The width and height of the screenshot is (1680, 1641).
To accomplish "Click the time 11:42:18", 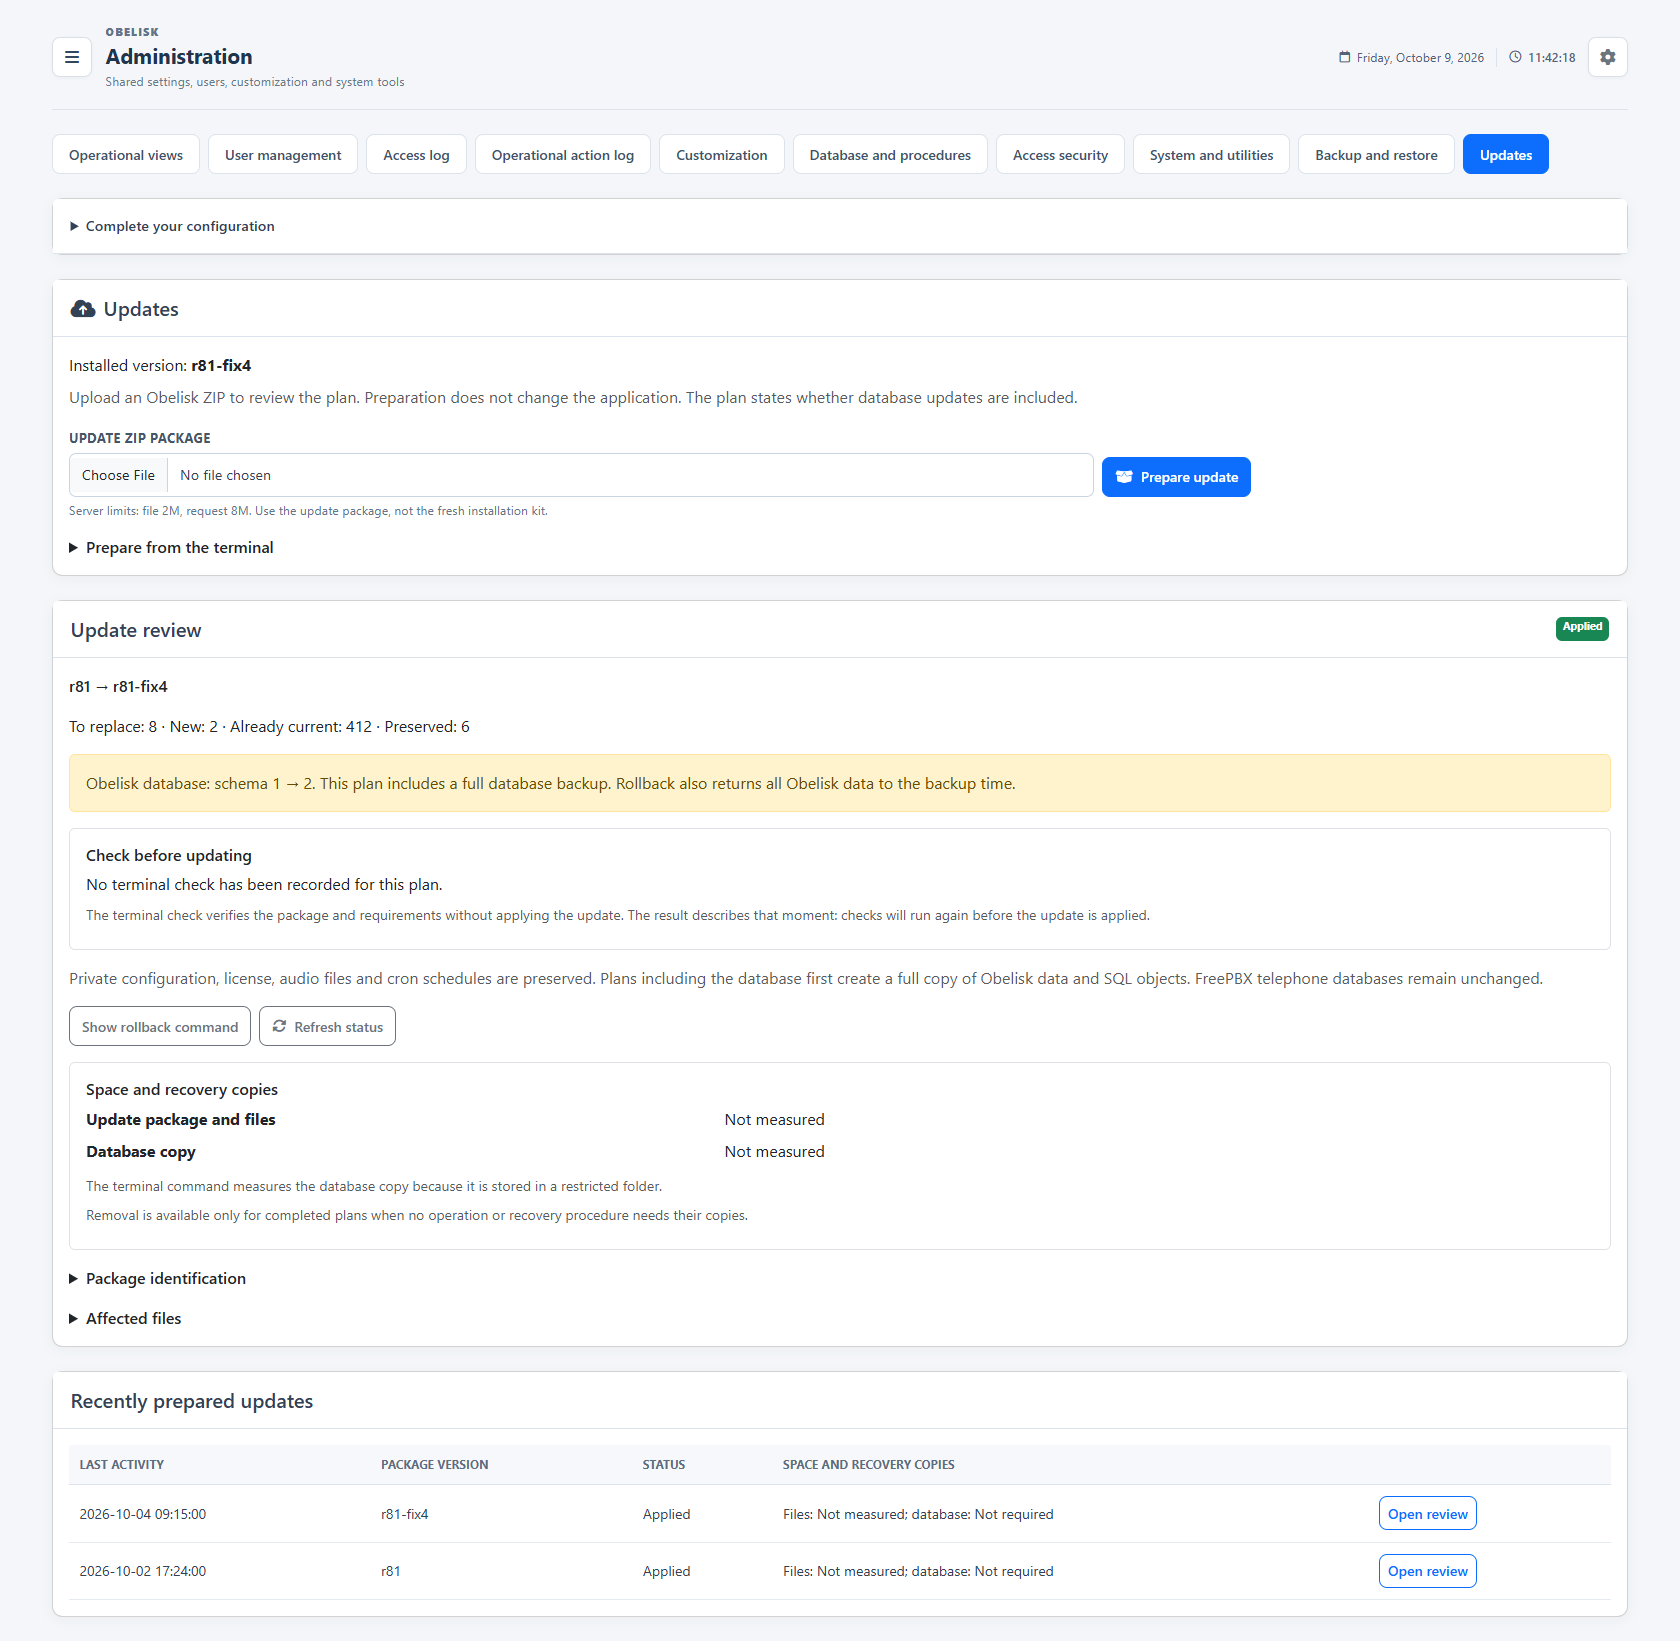I will tap(1551, 58).
